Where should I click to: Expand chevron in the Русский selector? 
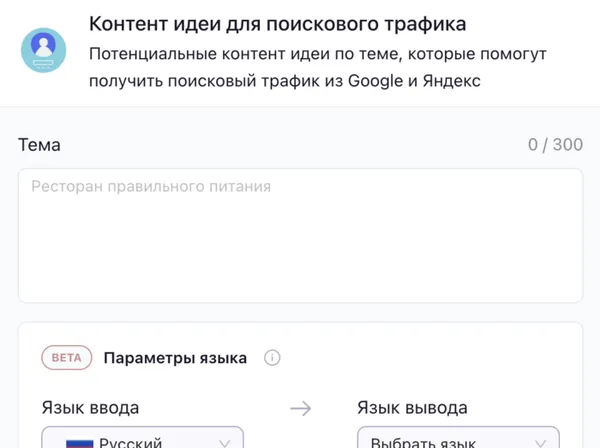223,442
